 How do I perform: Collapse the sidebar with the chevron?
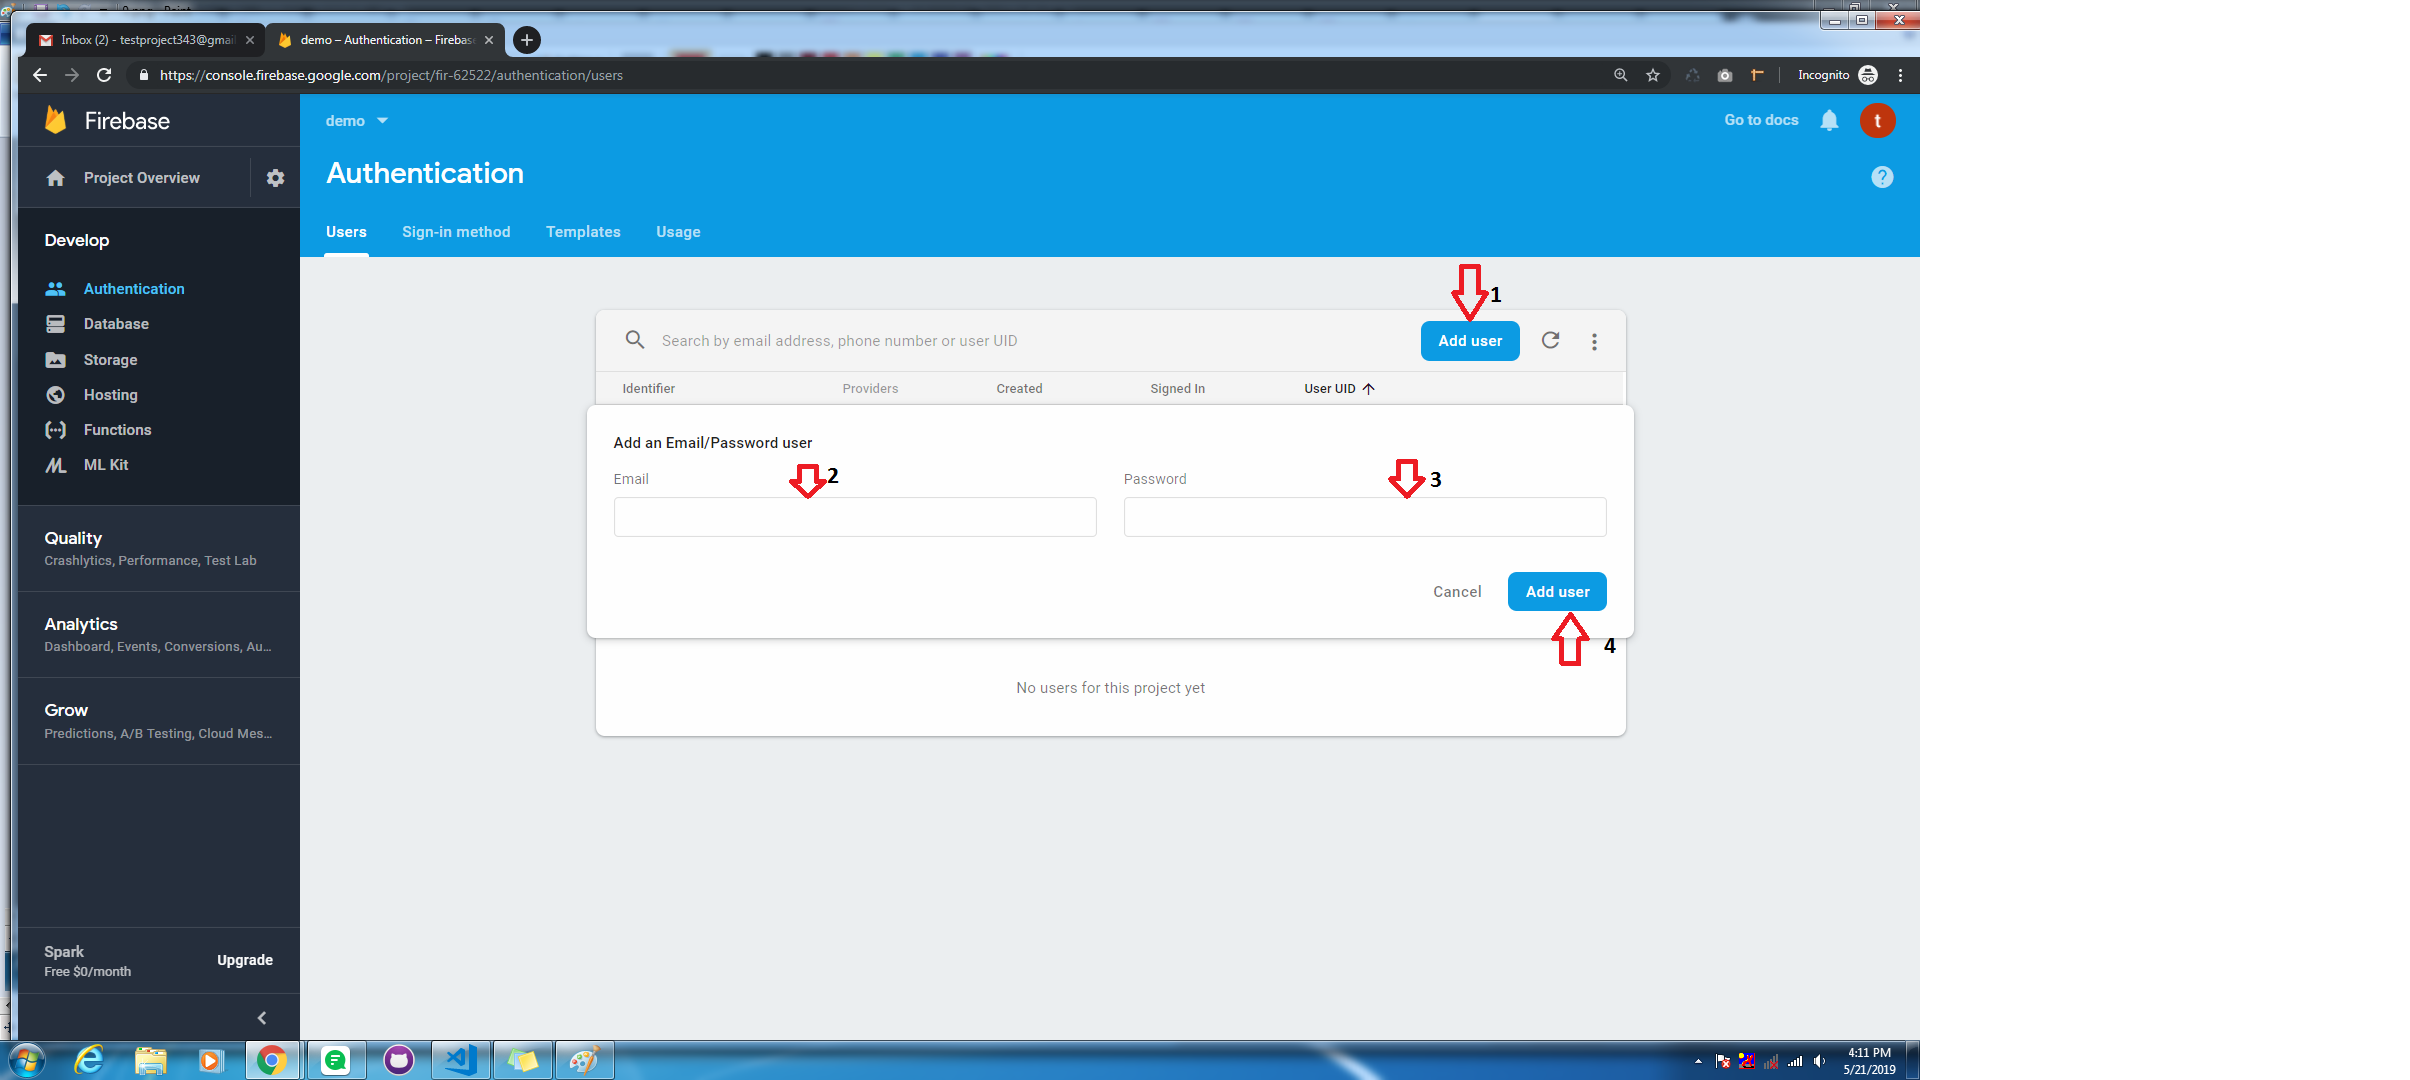tap(262, 1018)
